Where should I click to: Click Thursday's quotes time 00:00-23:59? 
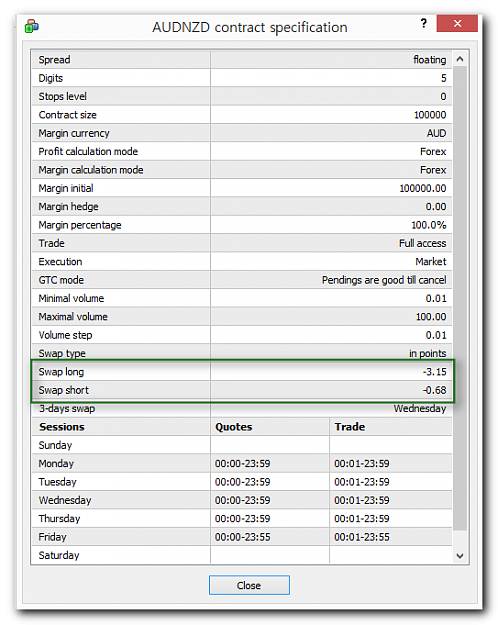coord(242,518)
